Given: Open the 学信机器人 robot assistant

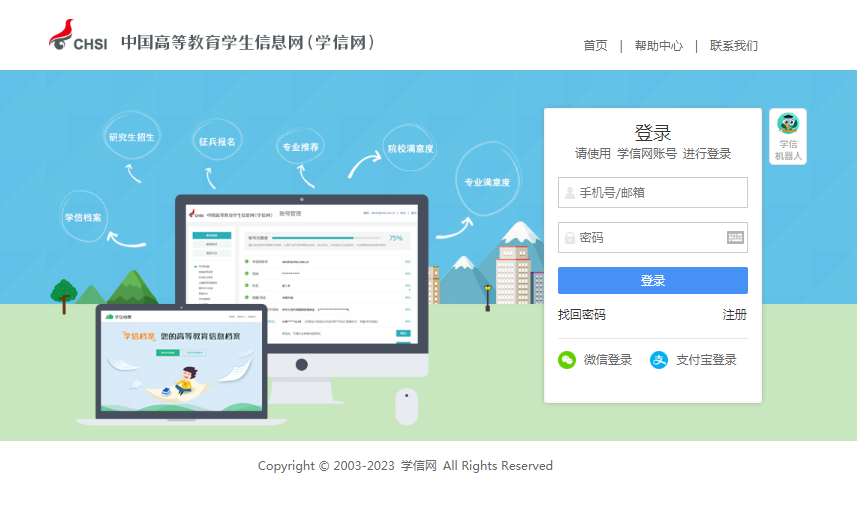Looking at the screenshot, I should point(788,136).
